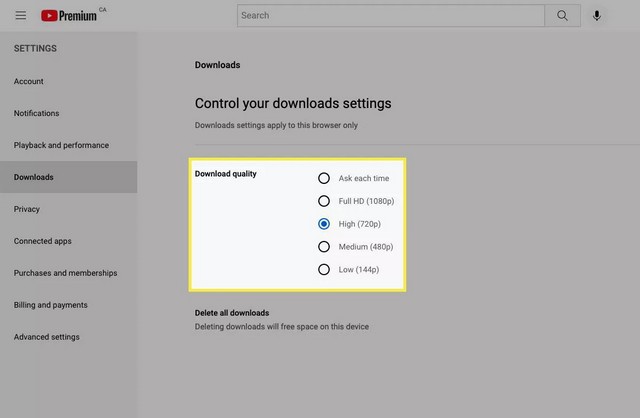Go to YouTube Premium home logo
The height and width of the screenshot is (418, 640).
[69, 16]
